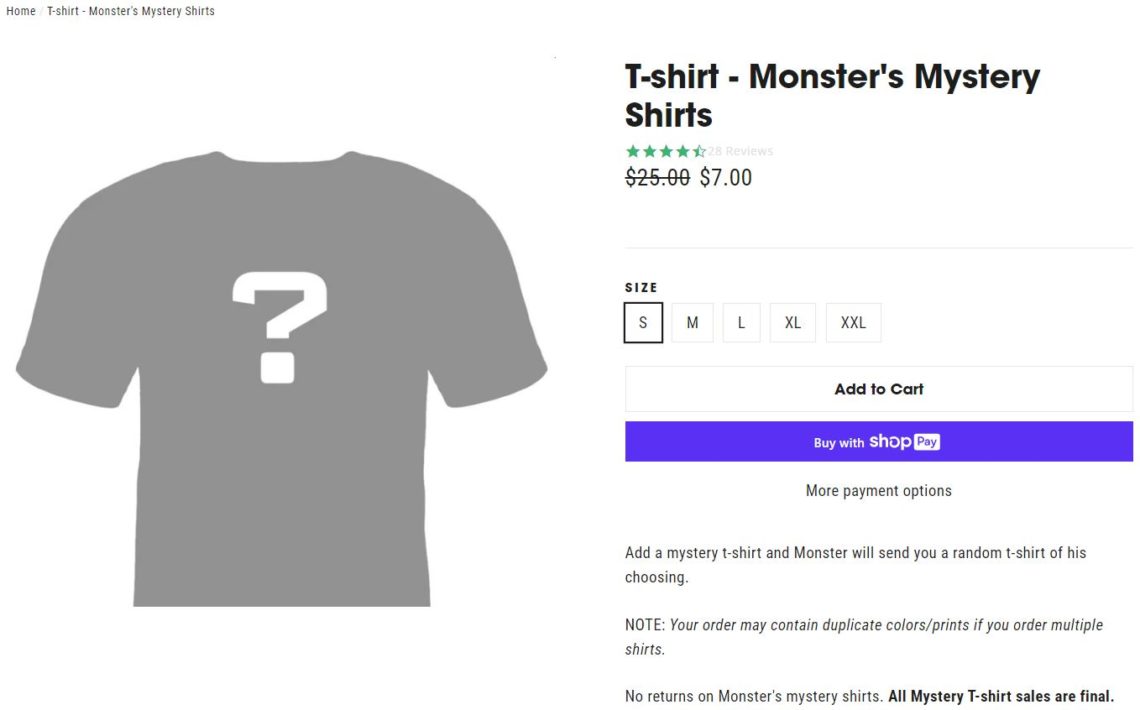Image resolution: width=1140 pixels, height=710 pixels.
Task: Select the XL size button
Action: (792, 323)
